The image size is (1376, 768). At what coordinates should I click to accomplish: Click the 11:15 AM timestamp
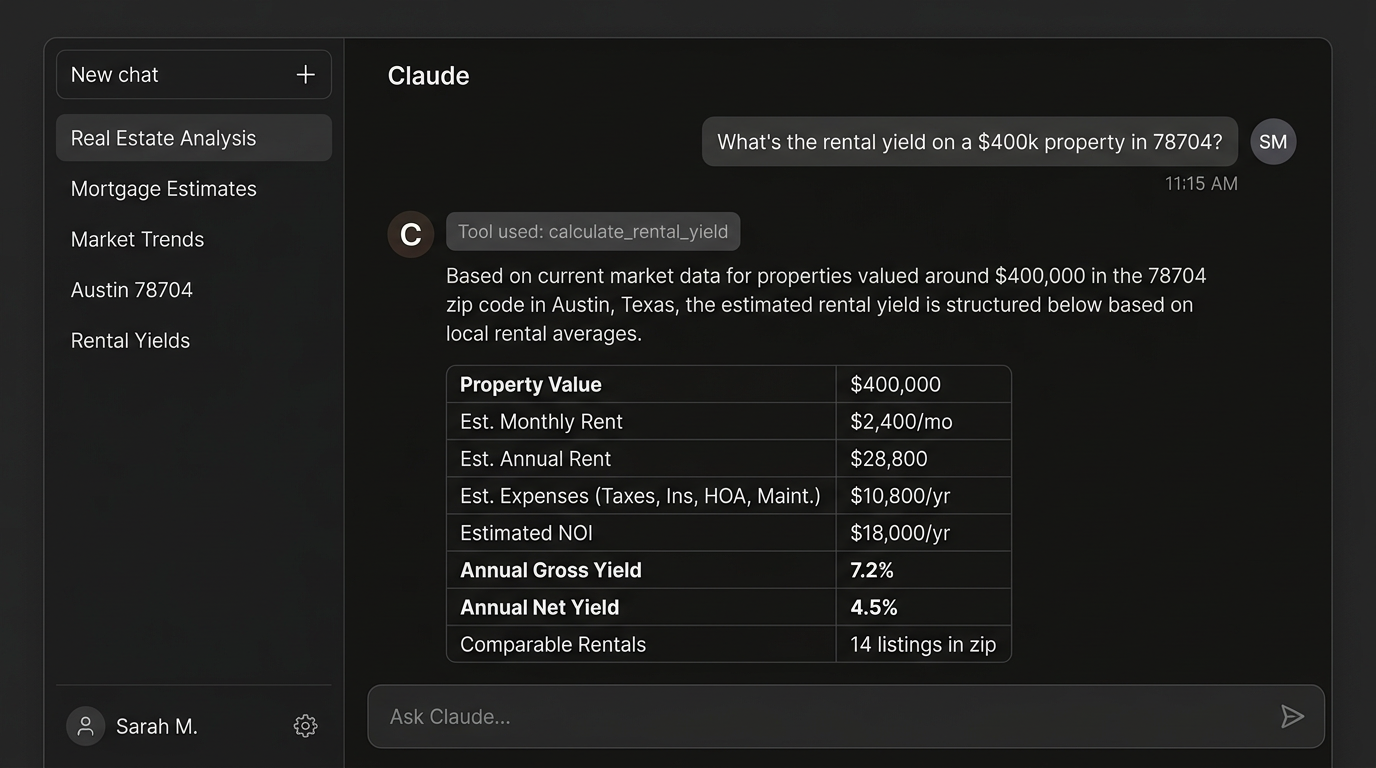pyautogui.click(x=1201, y=183)
